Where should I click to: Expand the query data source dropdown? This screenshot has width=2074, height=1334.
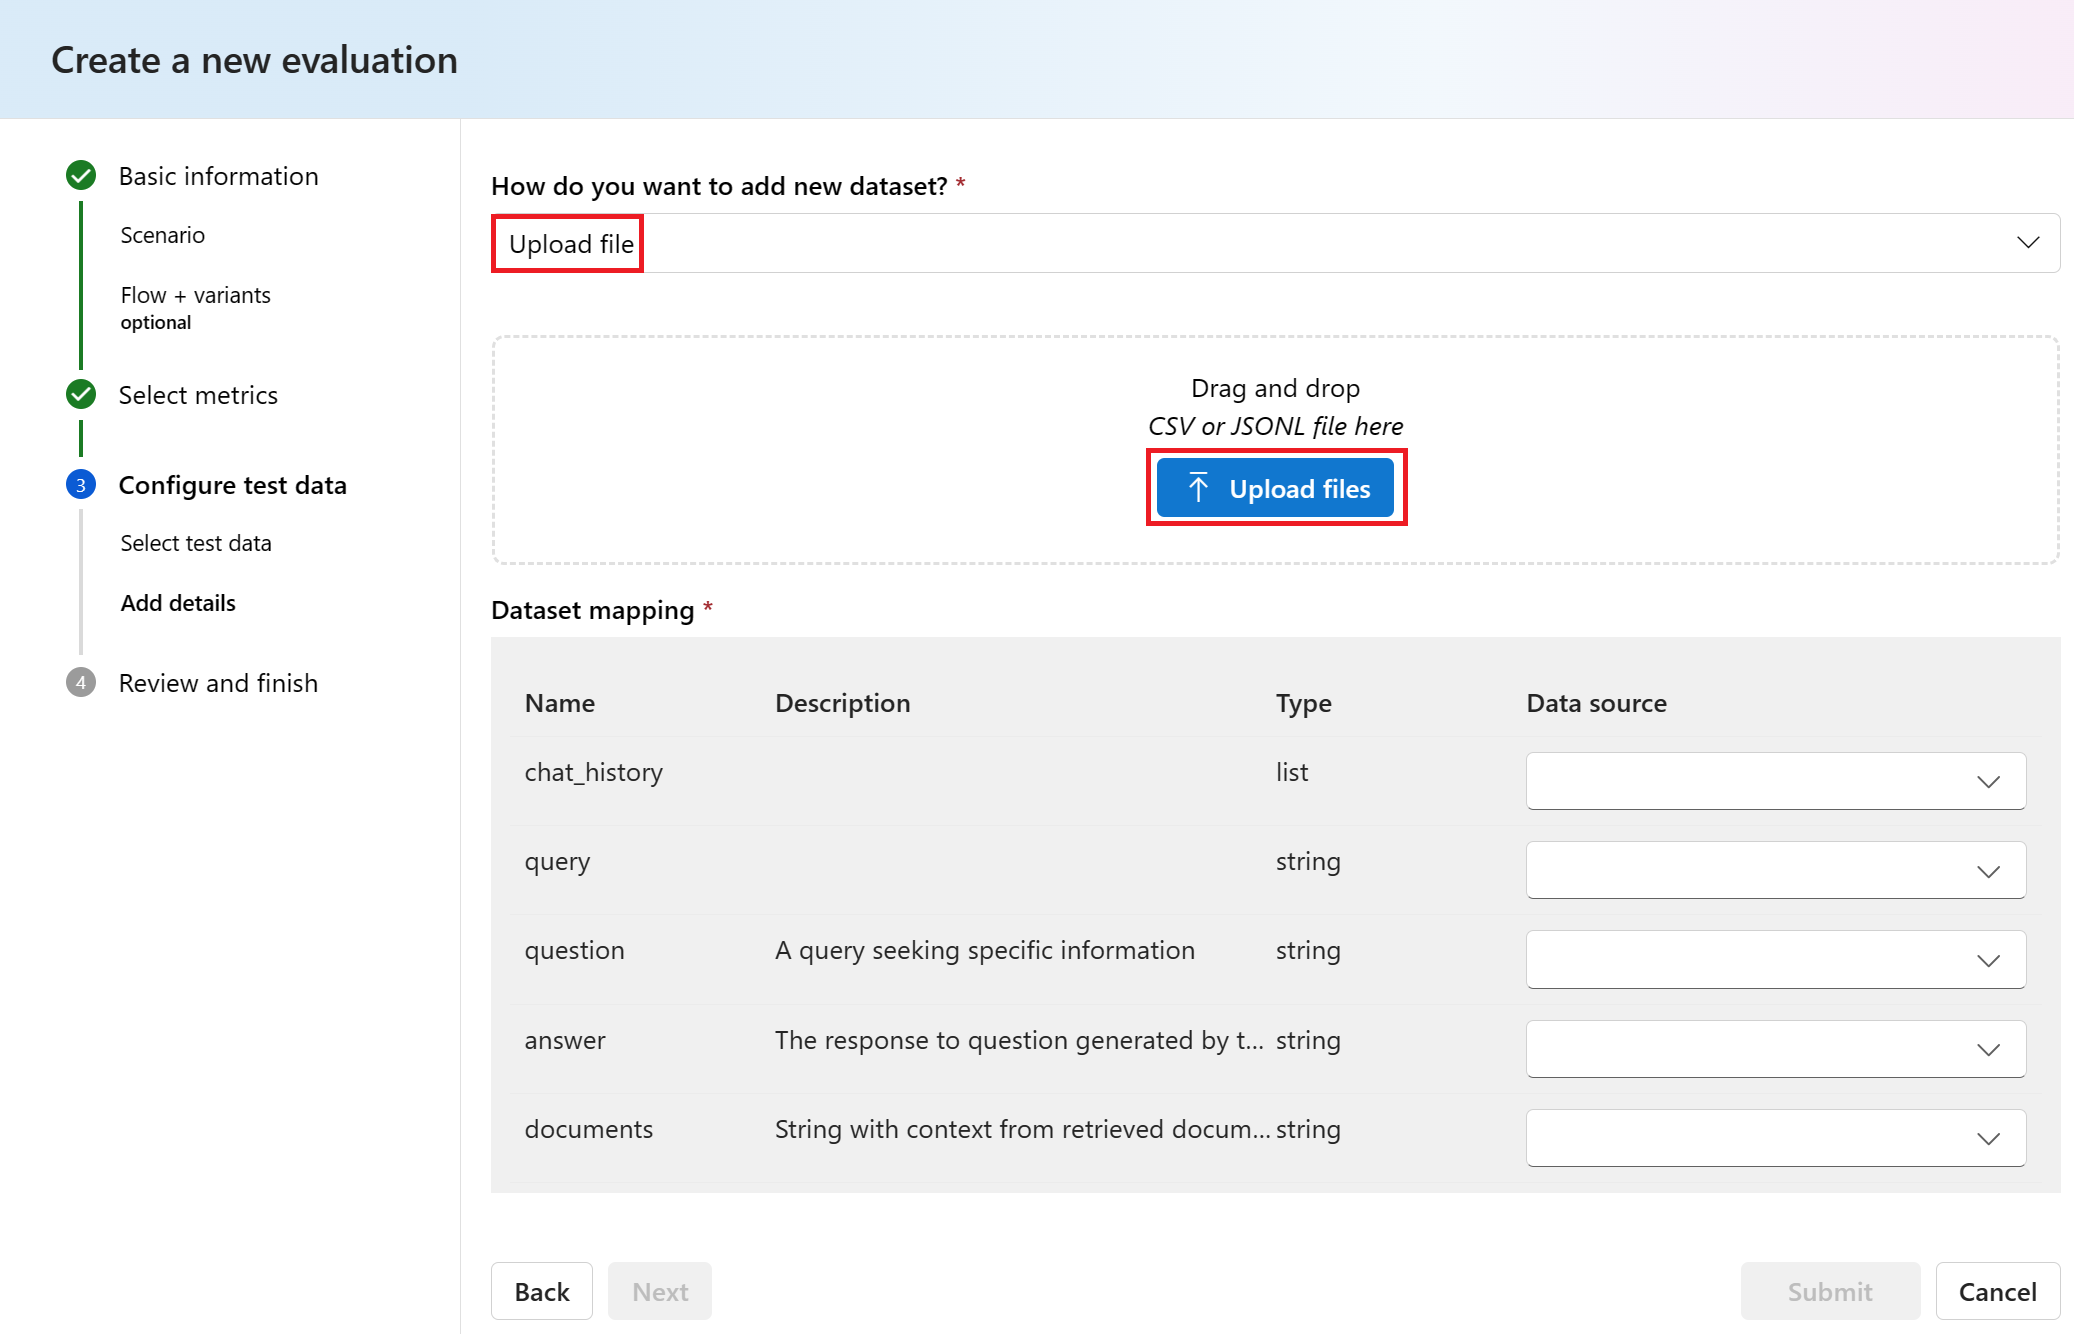[x=1775, y=870]
